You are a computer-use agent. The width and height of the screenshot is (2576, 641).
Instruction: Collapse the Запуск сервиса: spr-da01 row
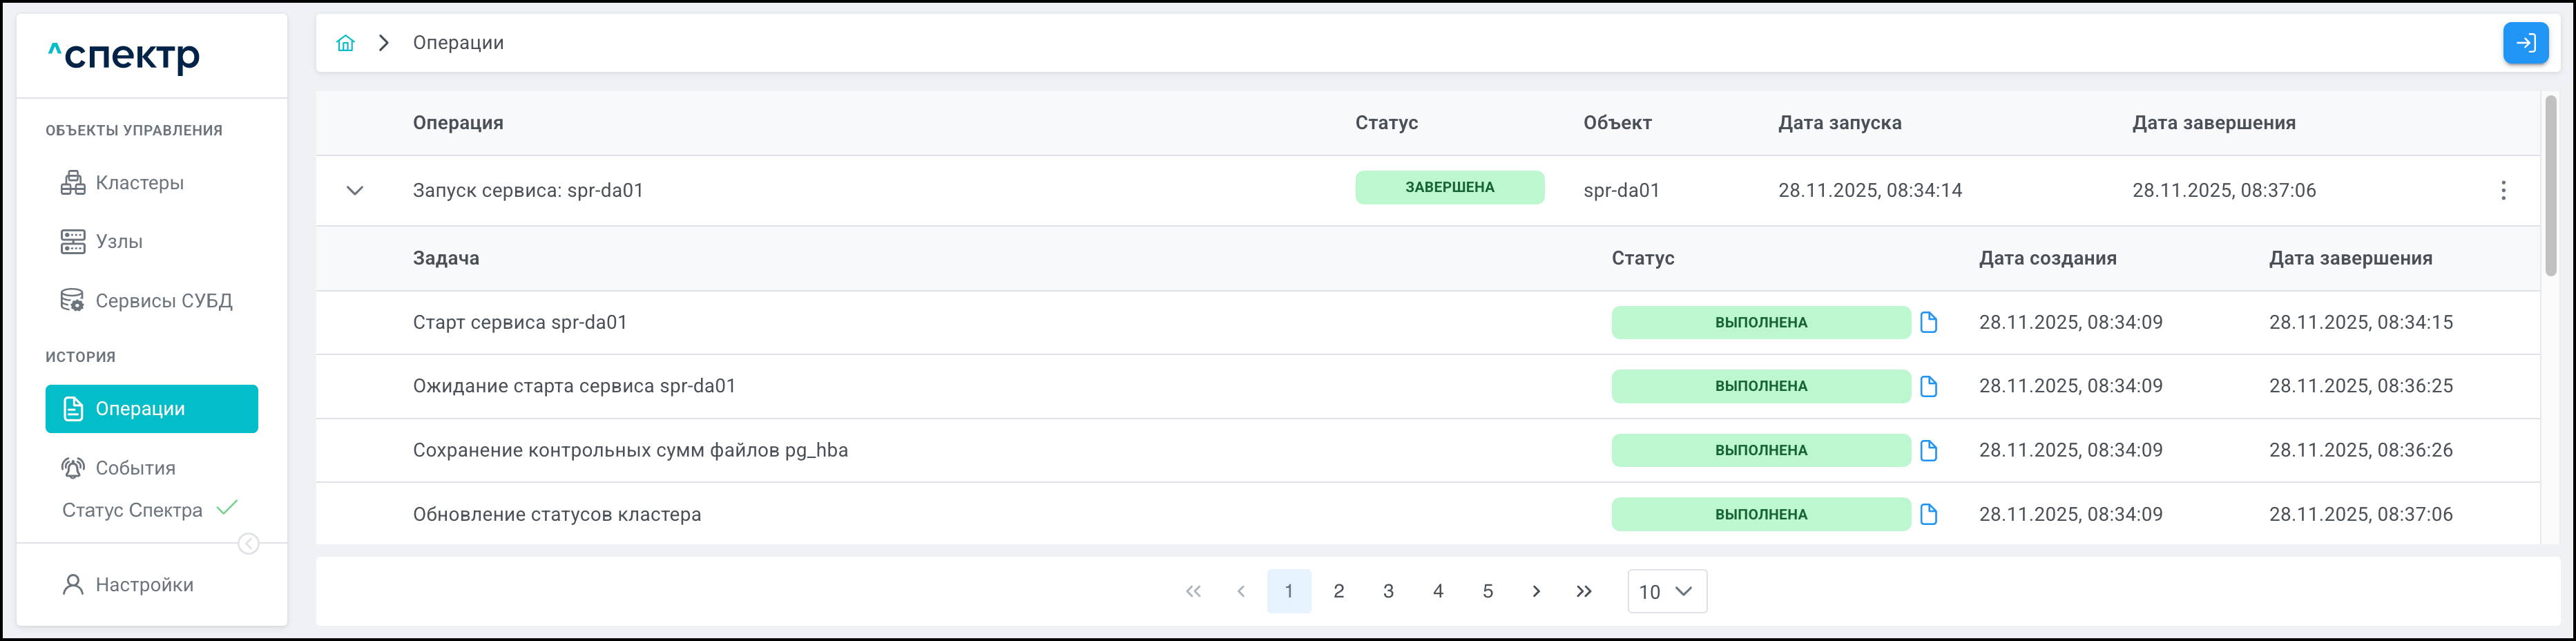[355, 190]
